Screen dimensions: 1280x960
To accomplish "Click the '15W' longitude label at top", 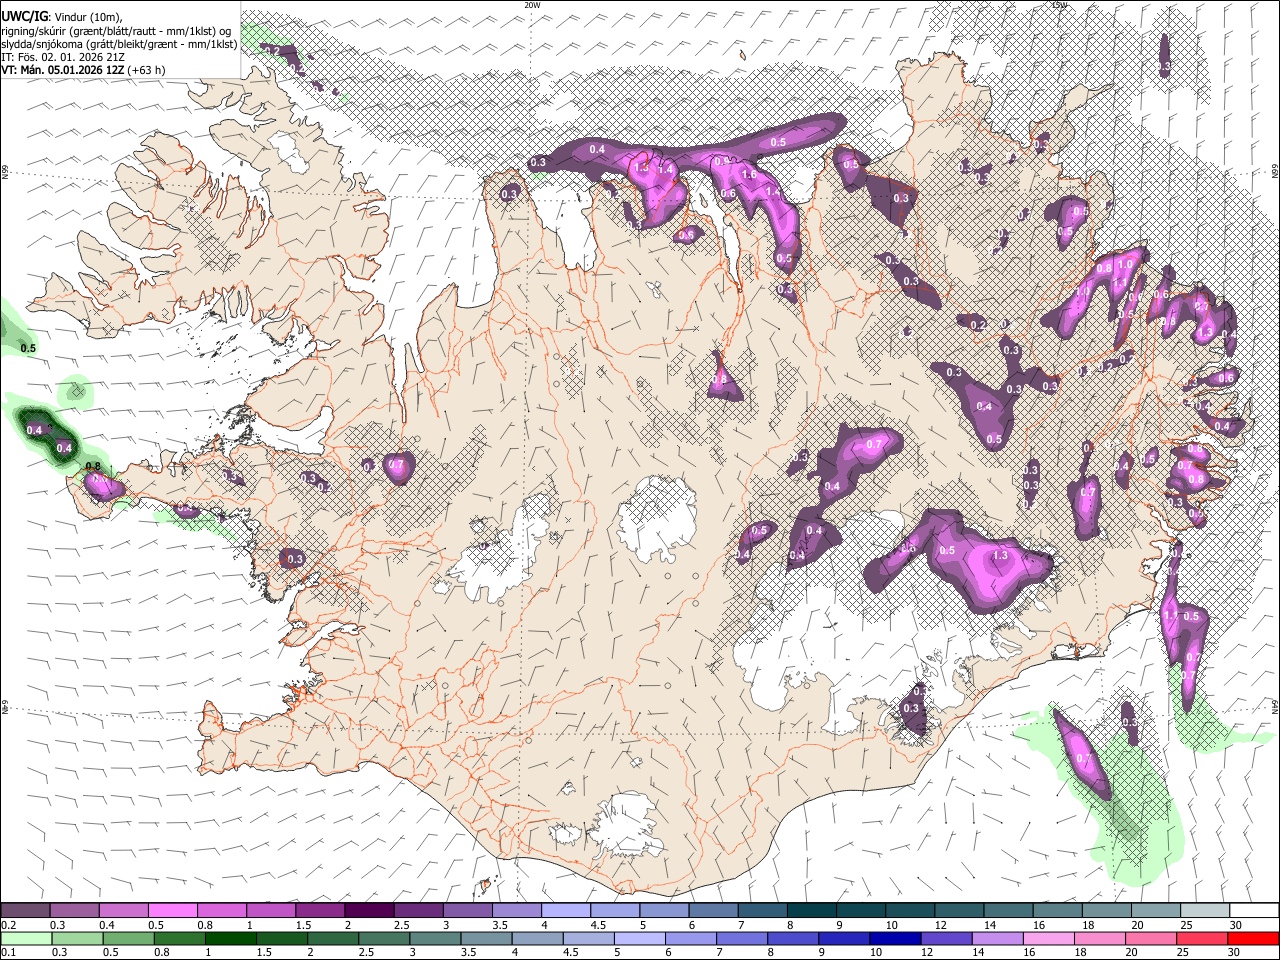I will pyautogui.click(x=1059, y=5).
